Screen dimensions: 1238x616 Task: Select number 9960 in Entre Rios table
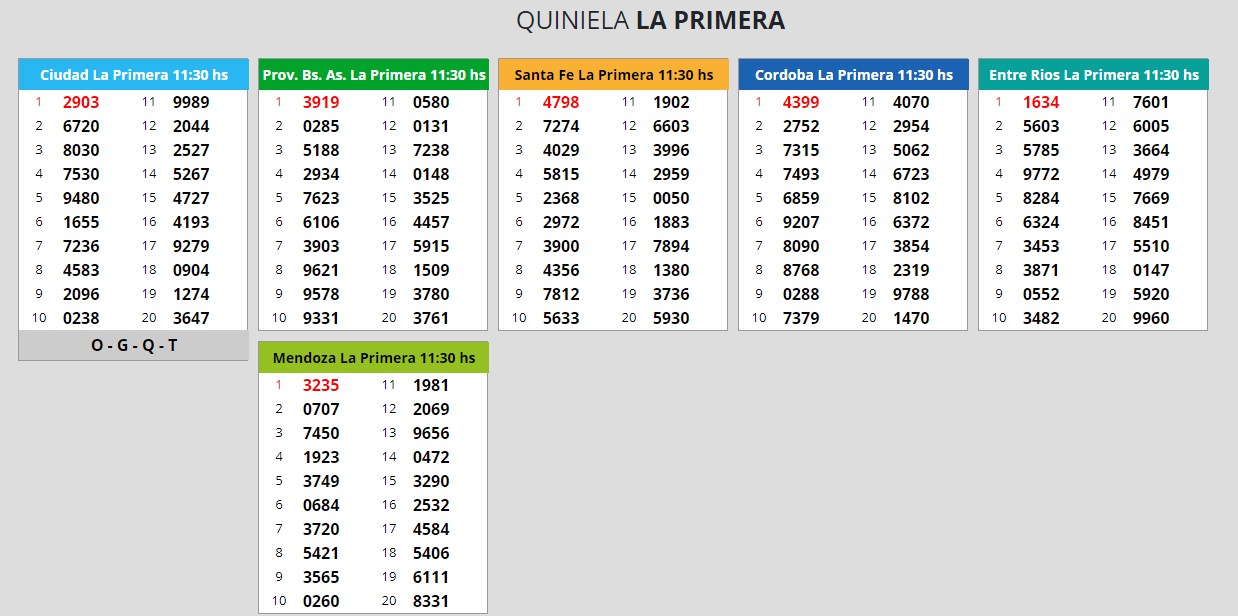[x=1151, y=318]
